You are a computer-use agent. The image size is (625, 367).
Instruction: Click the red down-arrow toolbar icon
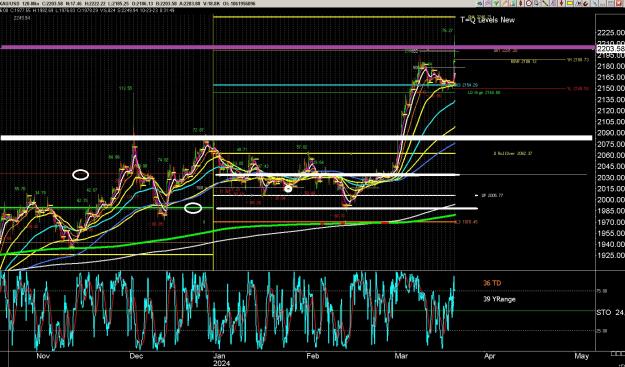tap(561, 3)
